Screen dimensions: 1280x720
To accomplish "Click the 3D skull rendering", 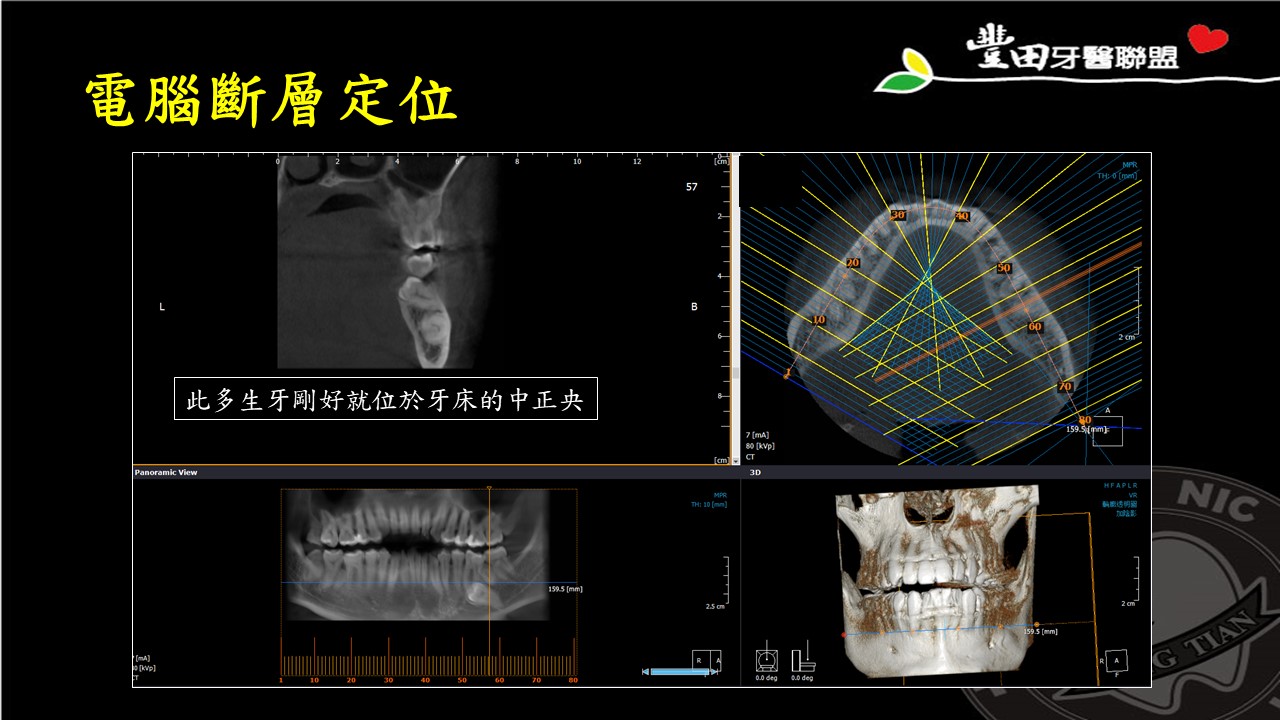I will coord(937,585).
